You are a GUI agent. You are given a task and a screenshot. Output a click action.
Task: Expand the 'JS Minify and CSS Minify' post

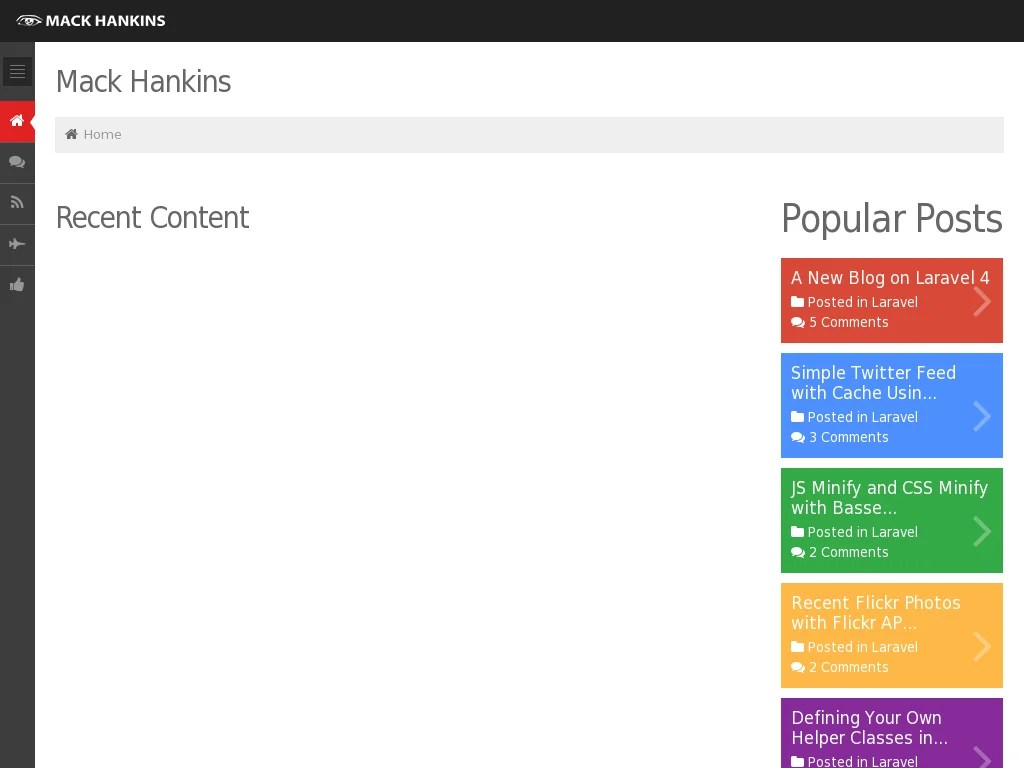click(981, 531)
